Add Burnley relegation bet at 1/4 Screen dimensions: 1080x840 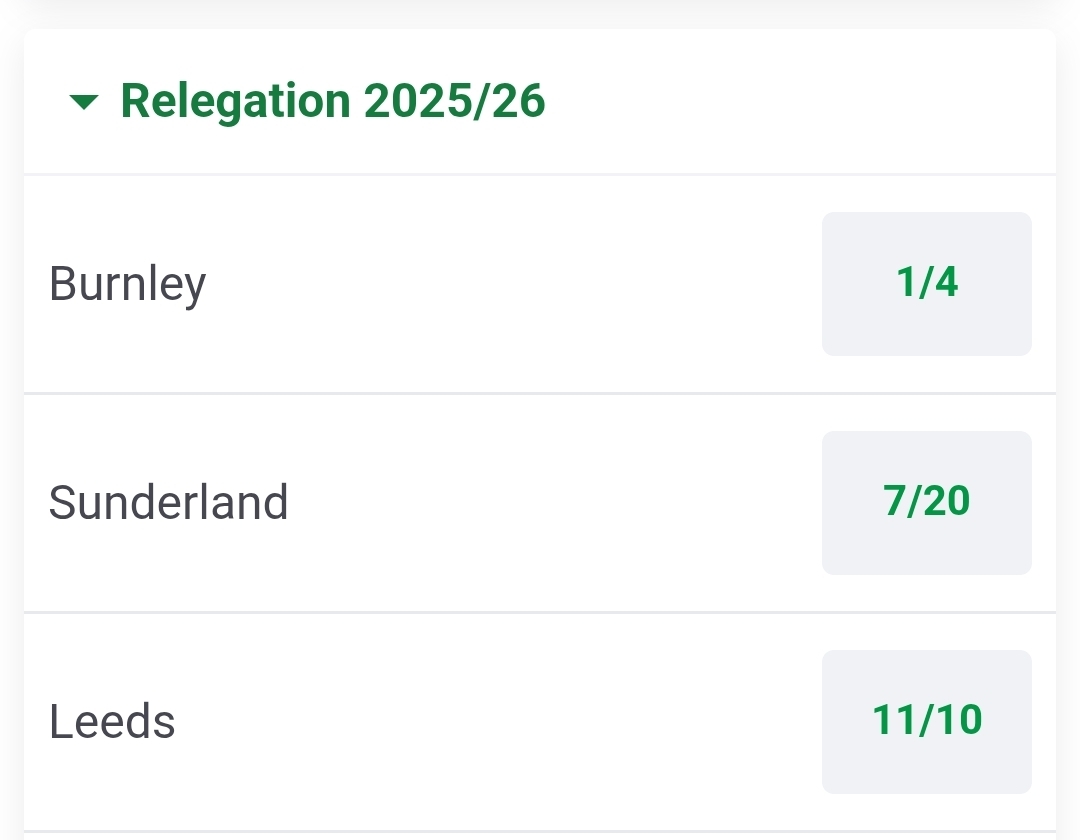click(926, 284)
